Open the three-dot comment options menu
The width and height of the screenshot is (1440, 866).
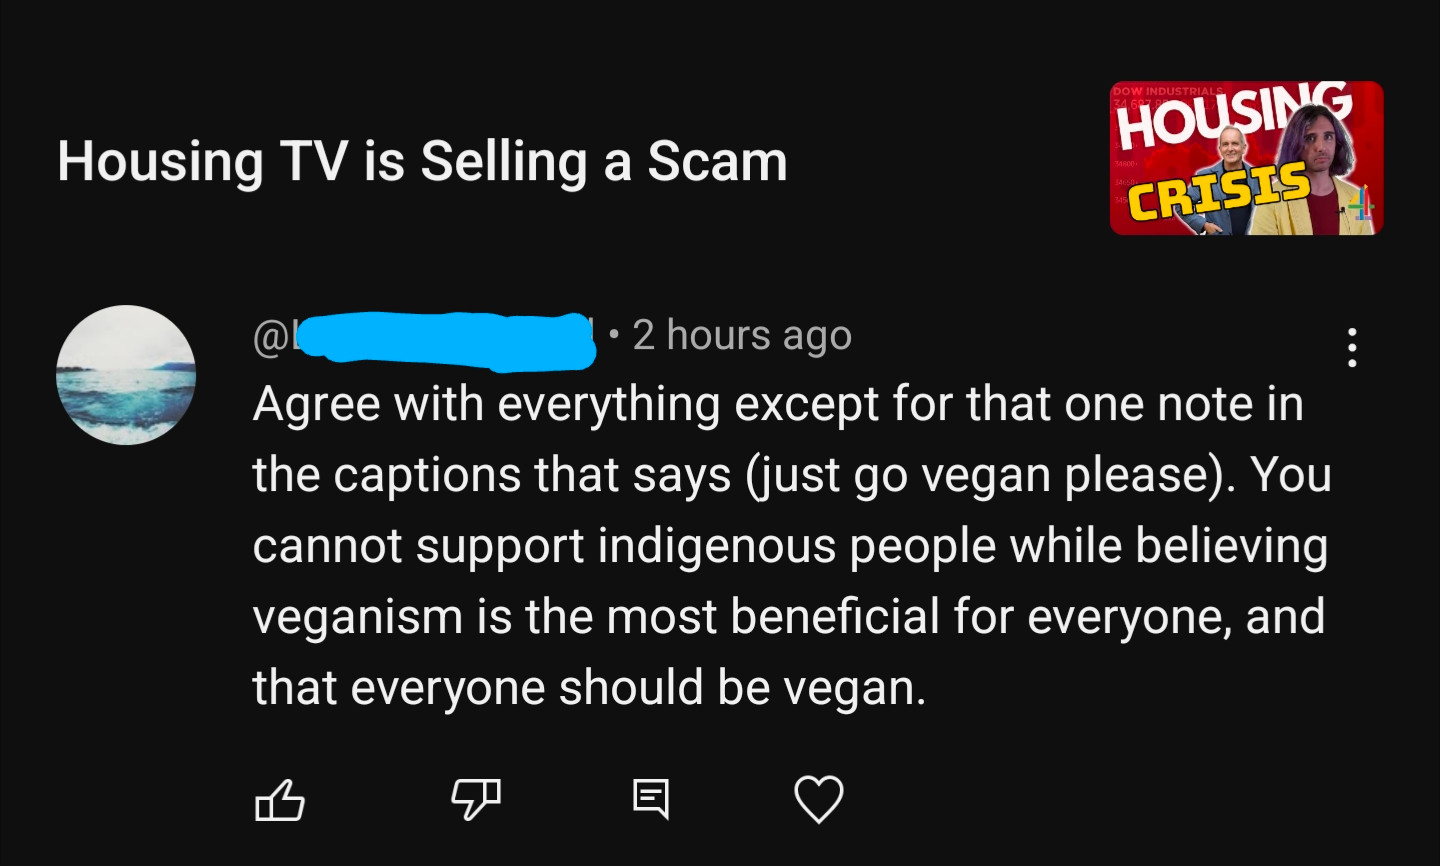click(x=1352, y=347)
